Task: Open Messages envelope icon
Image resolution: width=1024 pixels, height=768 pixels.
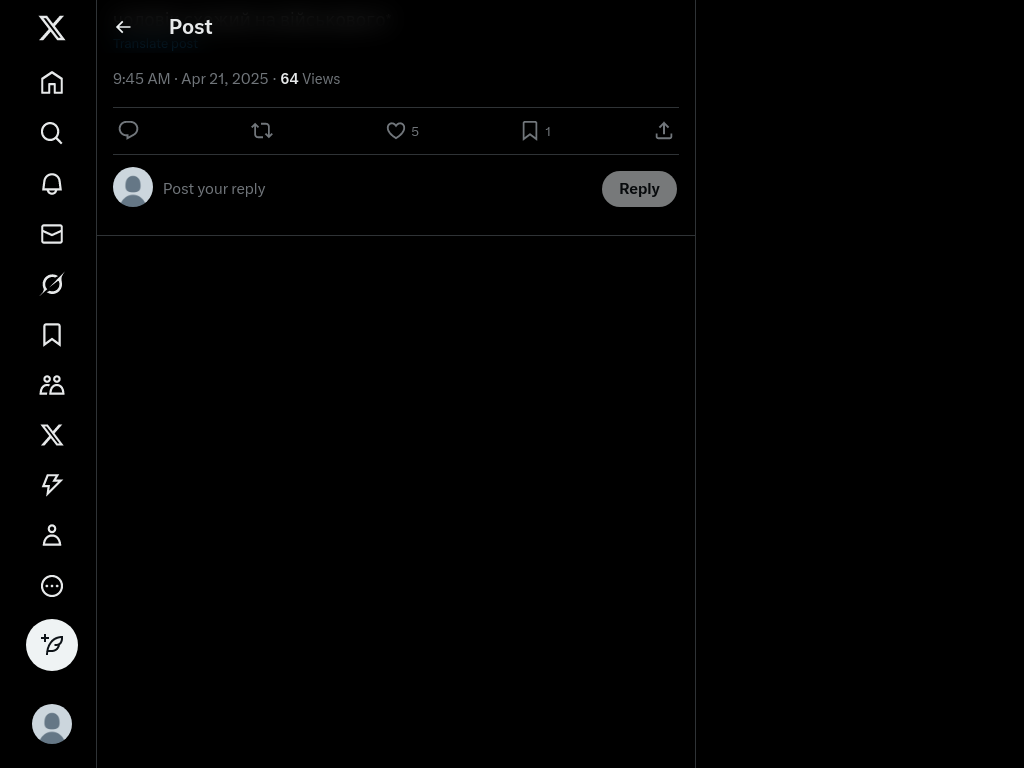Action: click(x=52, y=234)
